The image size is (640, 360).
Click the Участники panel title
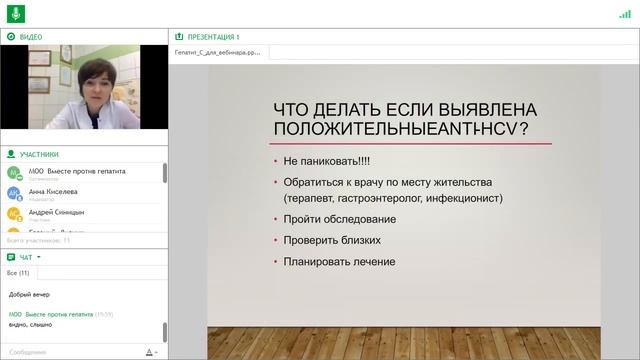(x=39, y=154)
